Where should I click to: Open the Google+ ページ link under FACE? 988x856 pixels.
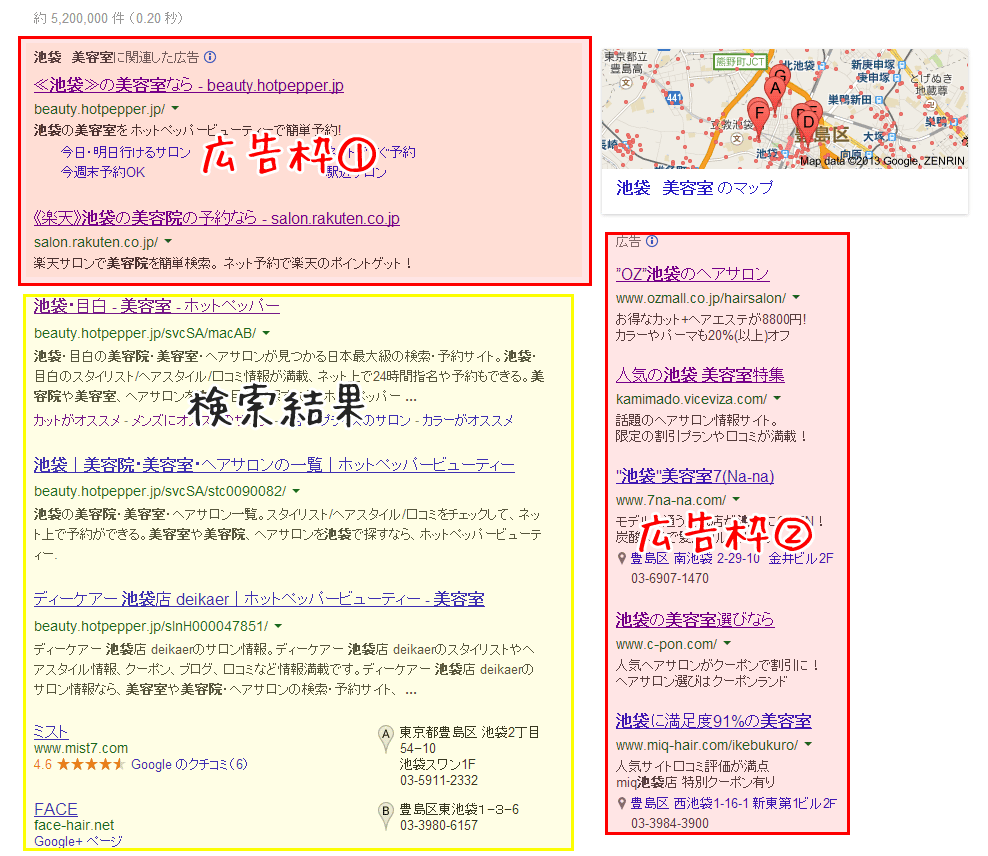point(78,841)
